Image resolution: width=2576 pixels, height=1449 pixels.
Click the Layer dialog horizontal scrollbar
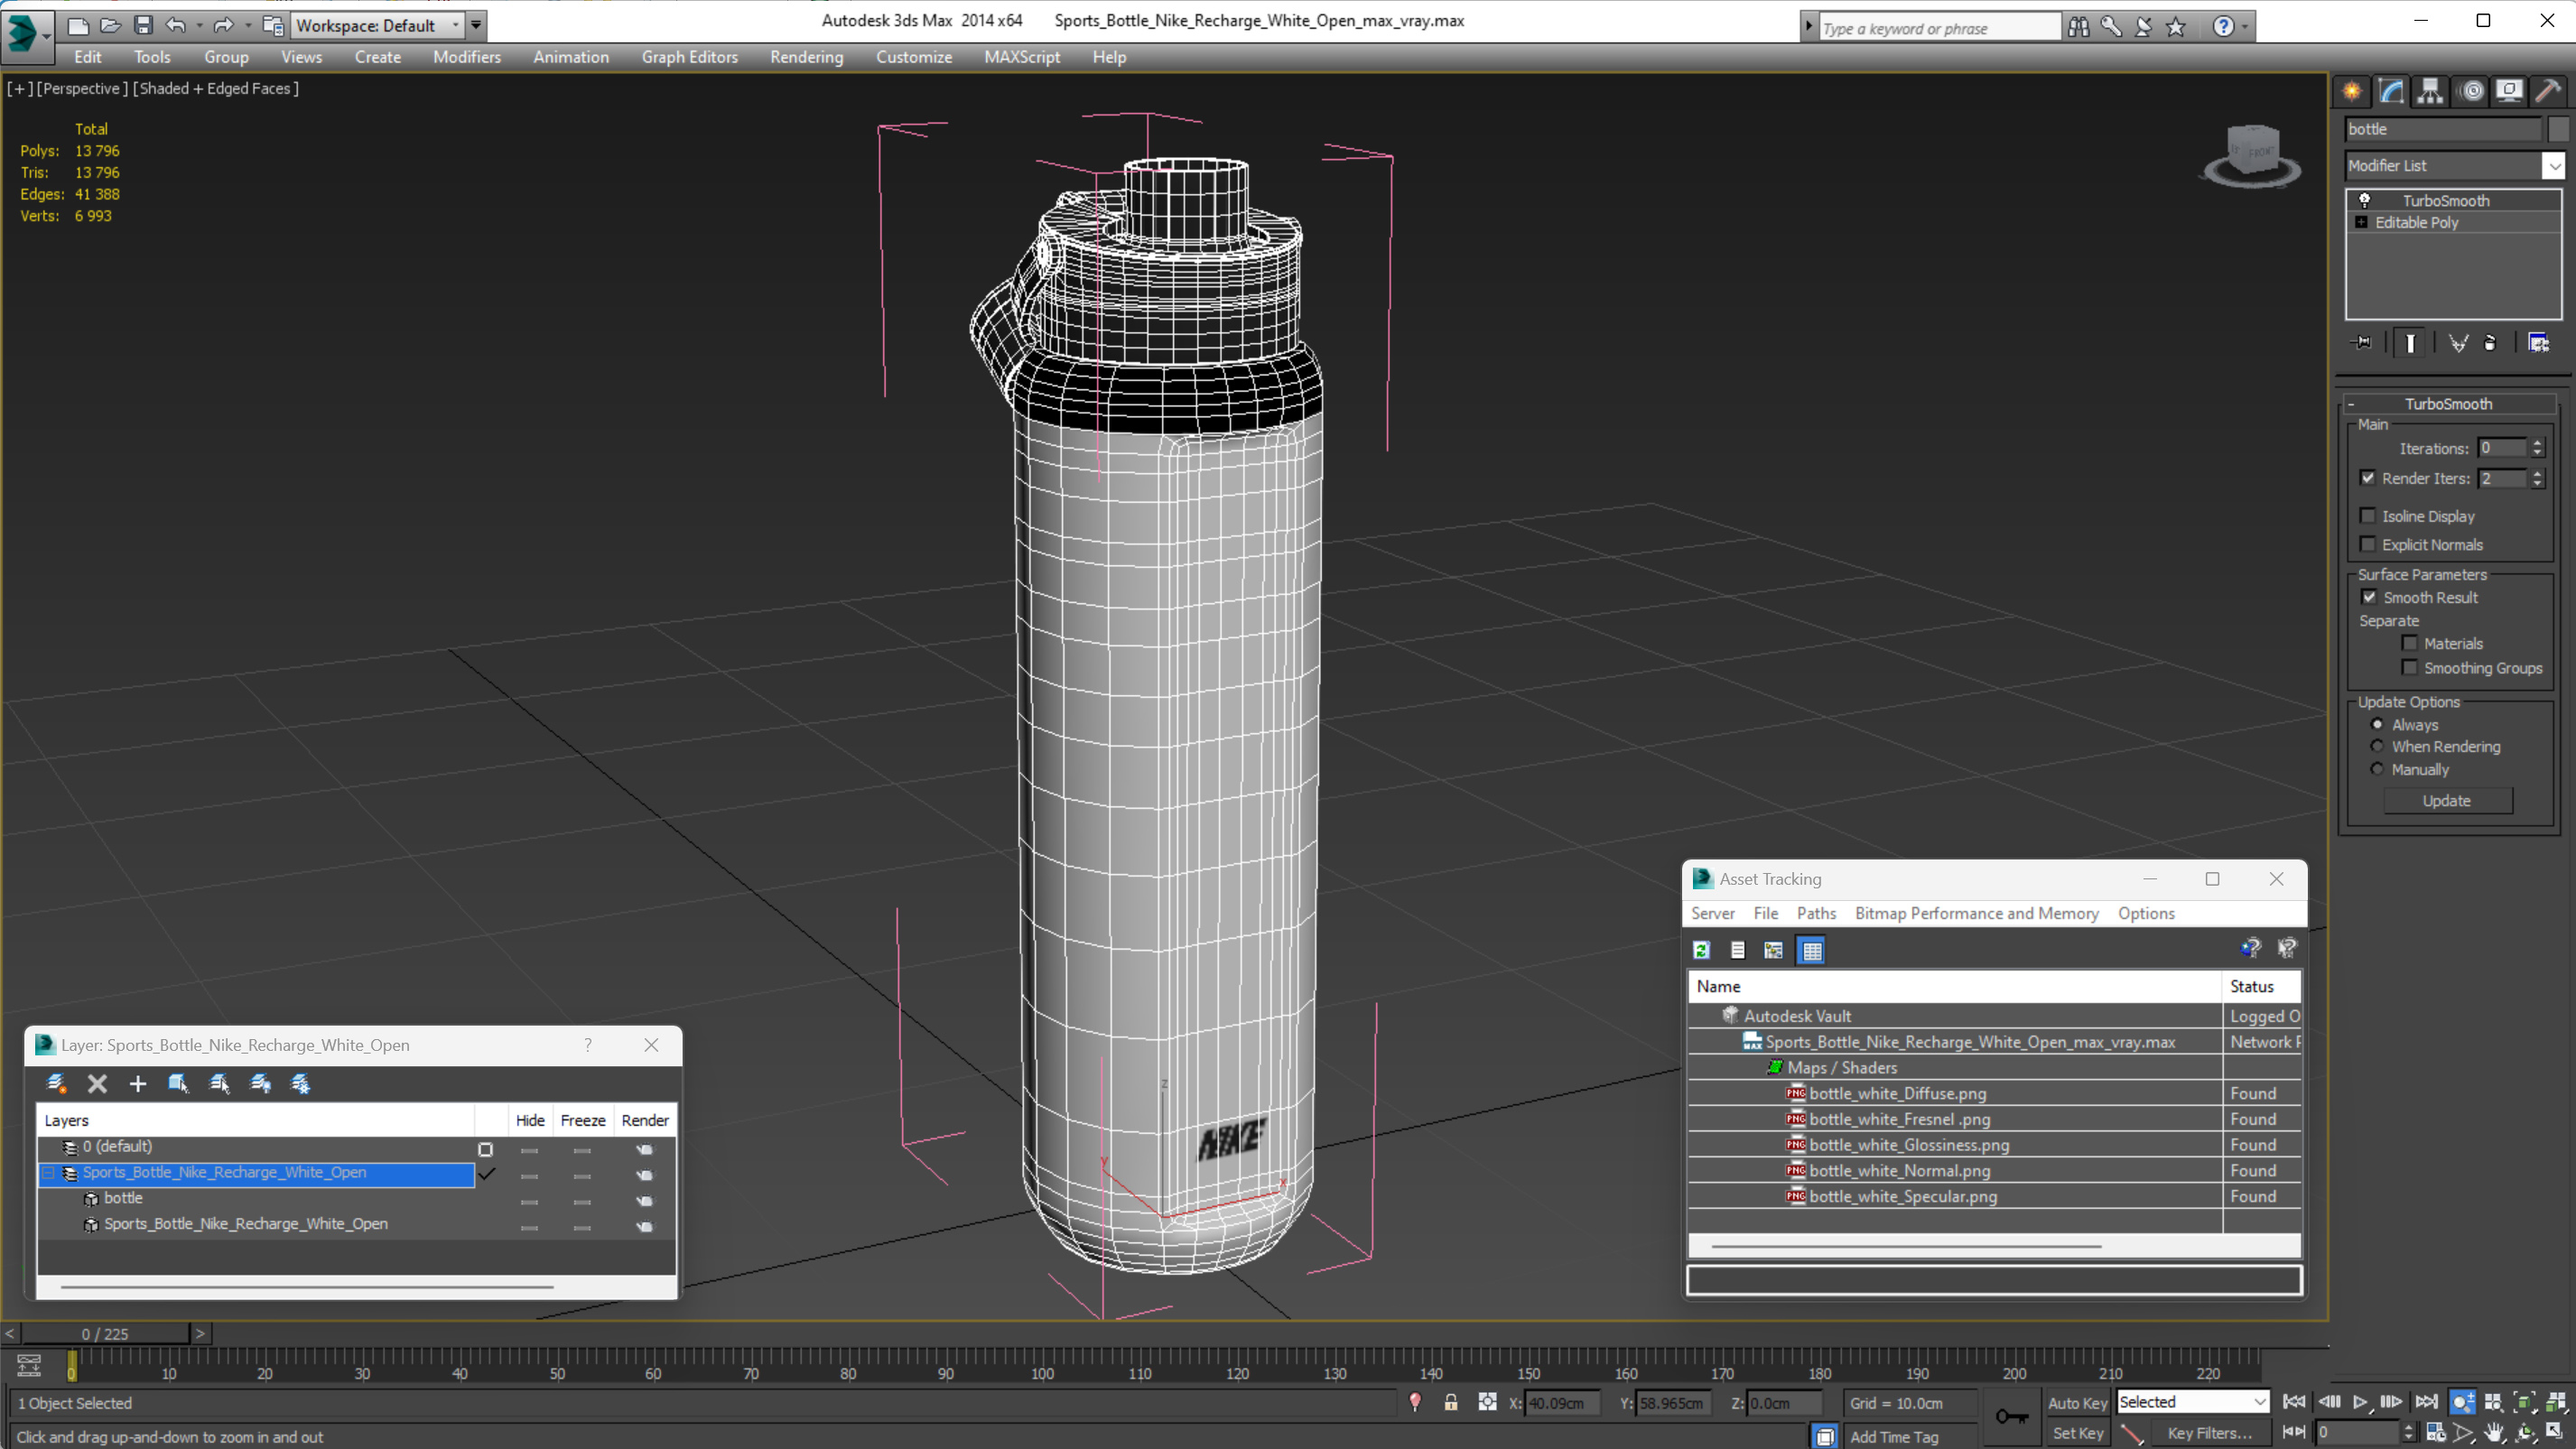point(306,1287)
